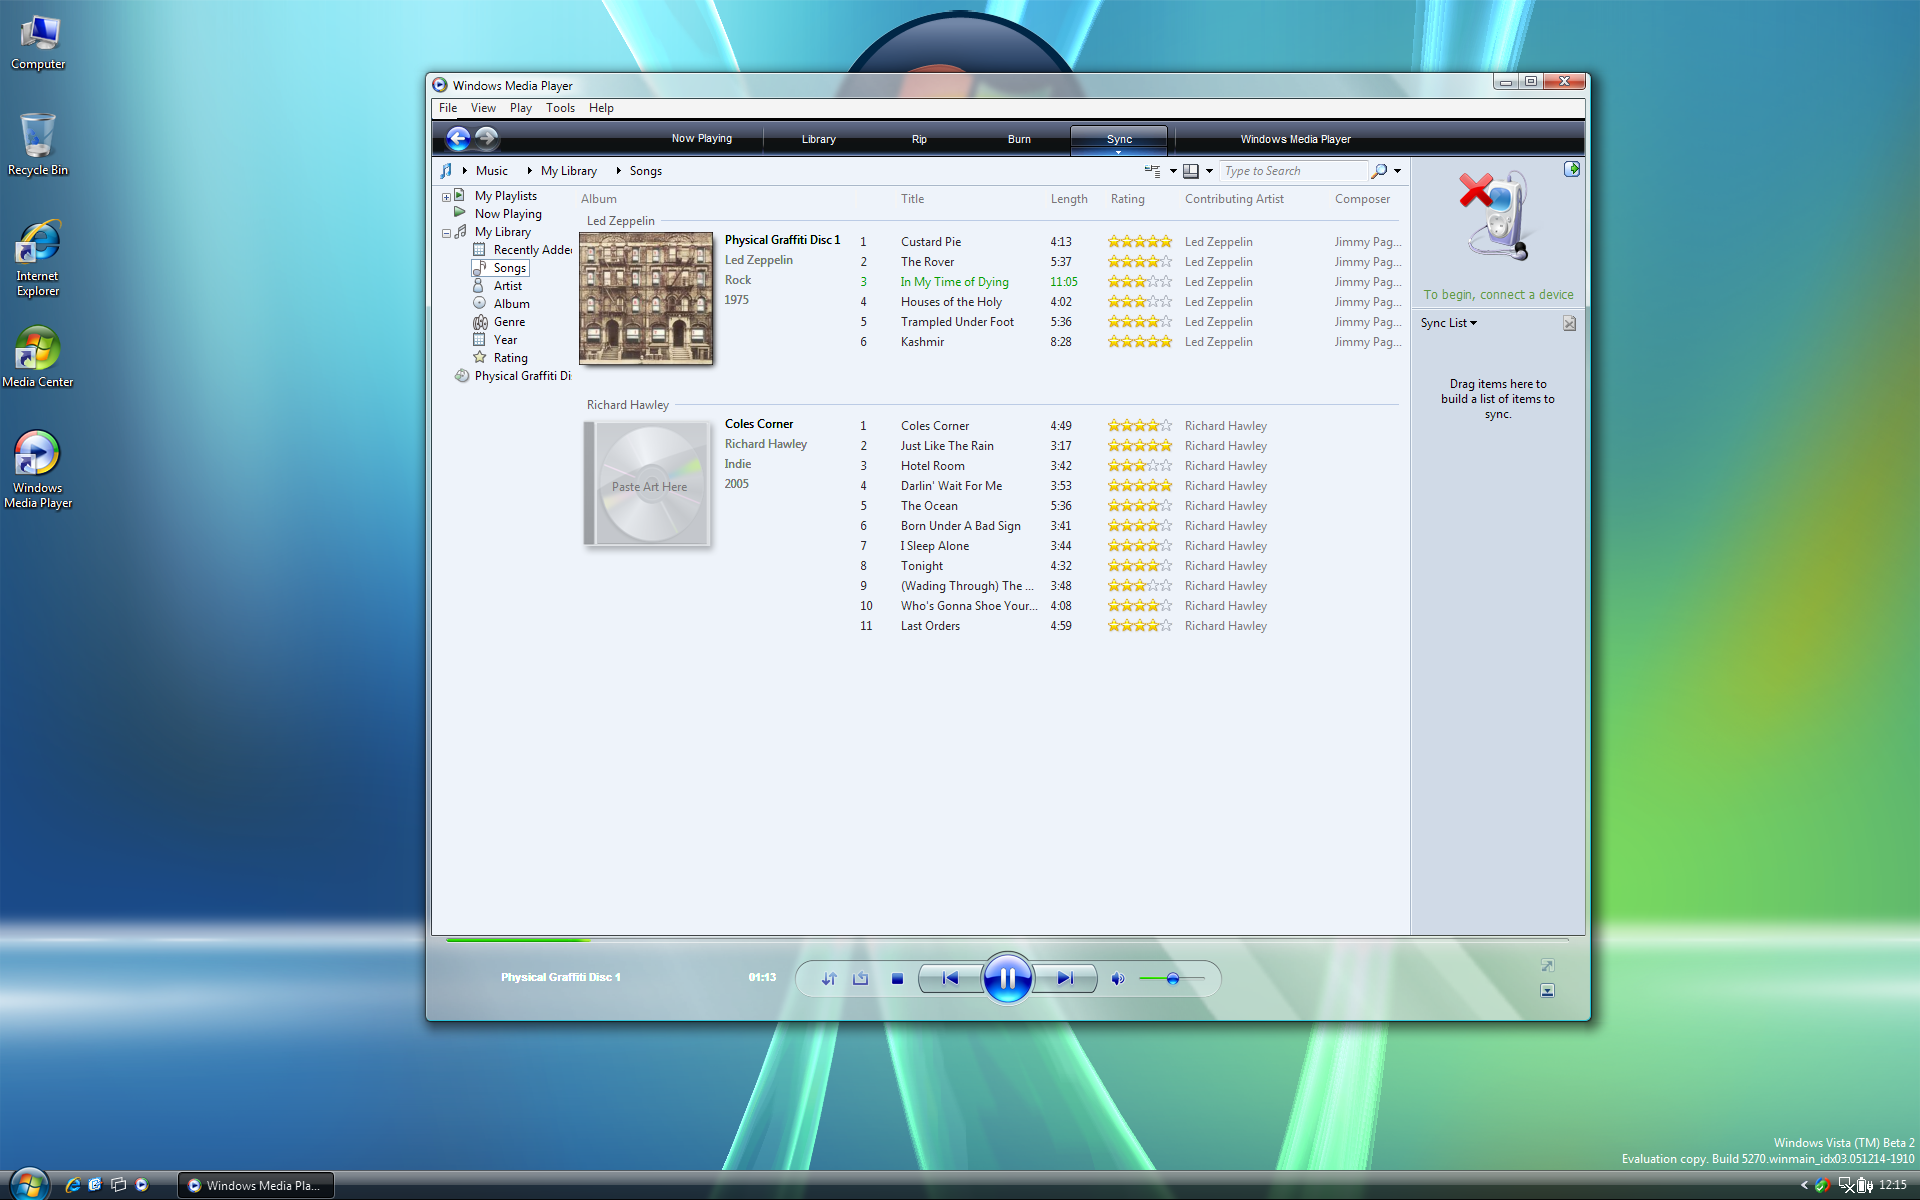The height and width of the screenshot is (1200, 1920).
Task: Click the green arrow icon in sync pane
Action: pyautogui.click(x=1572, y=169)
